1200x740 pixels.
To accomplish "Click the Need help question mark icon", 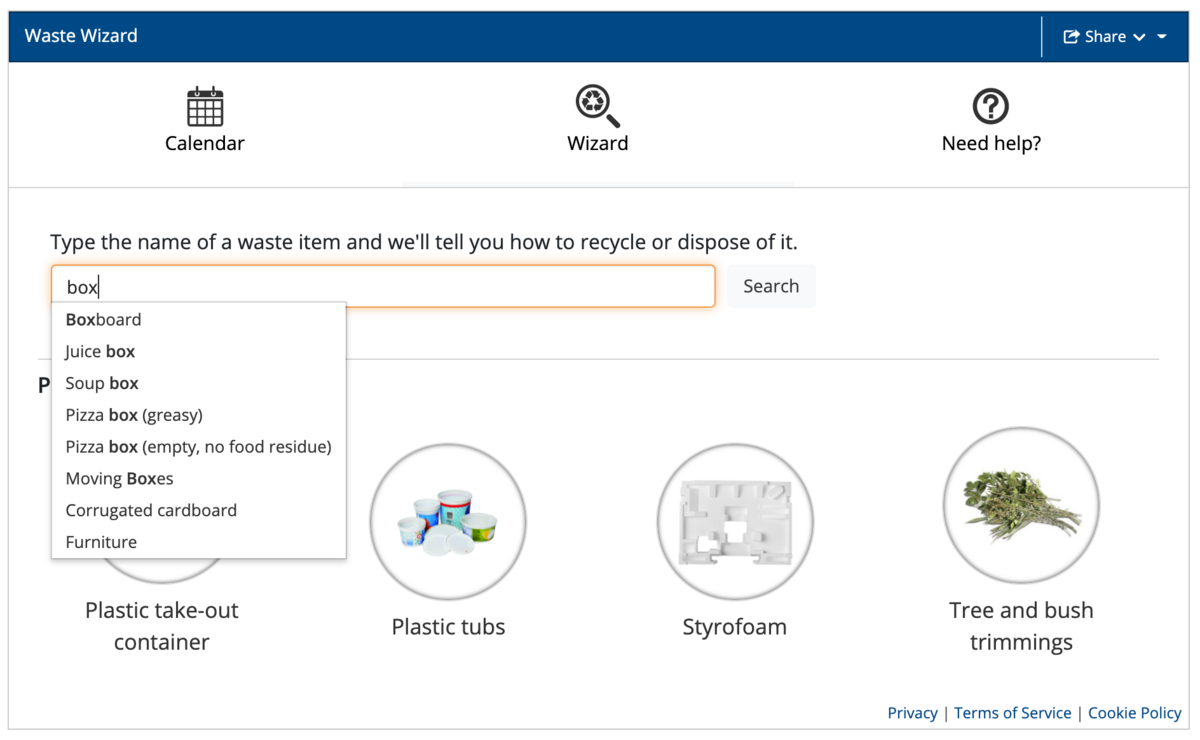I will (991, 106).
